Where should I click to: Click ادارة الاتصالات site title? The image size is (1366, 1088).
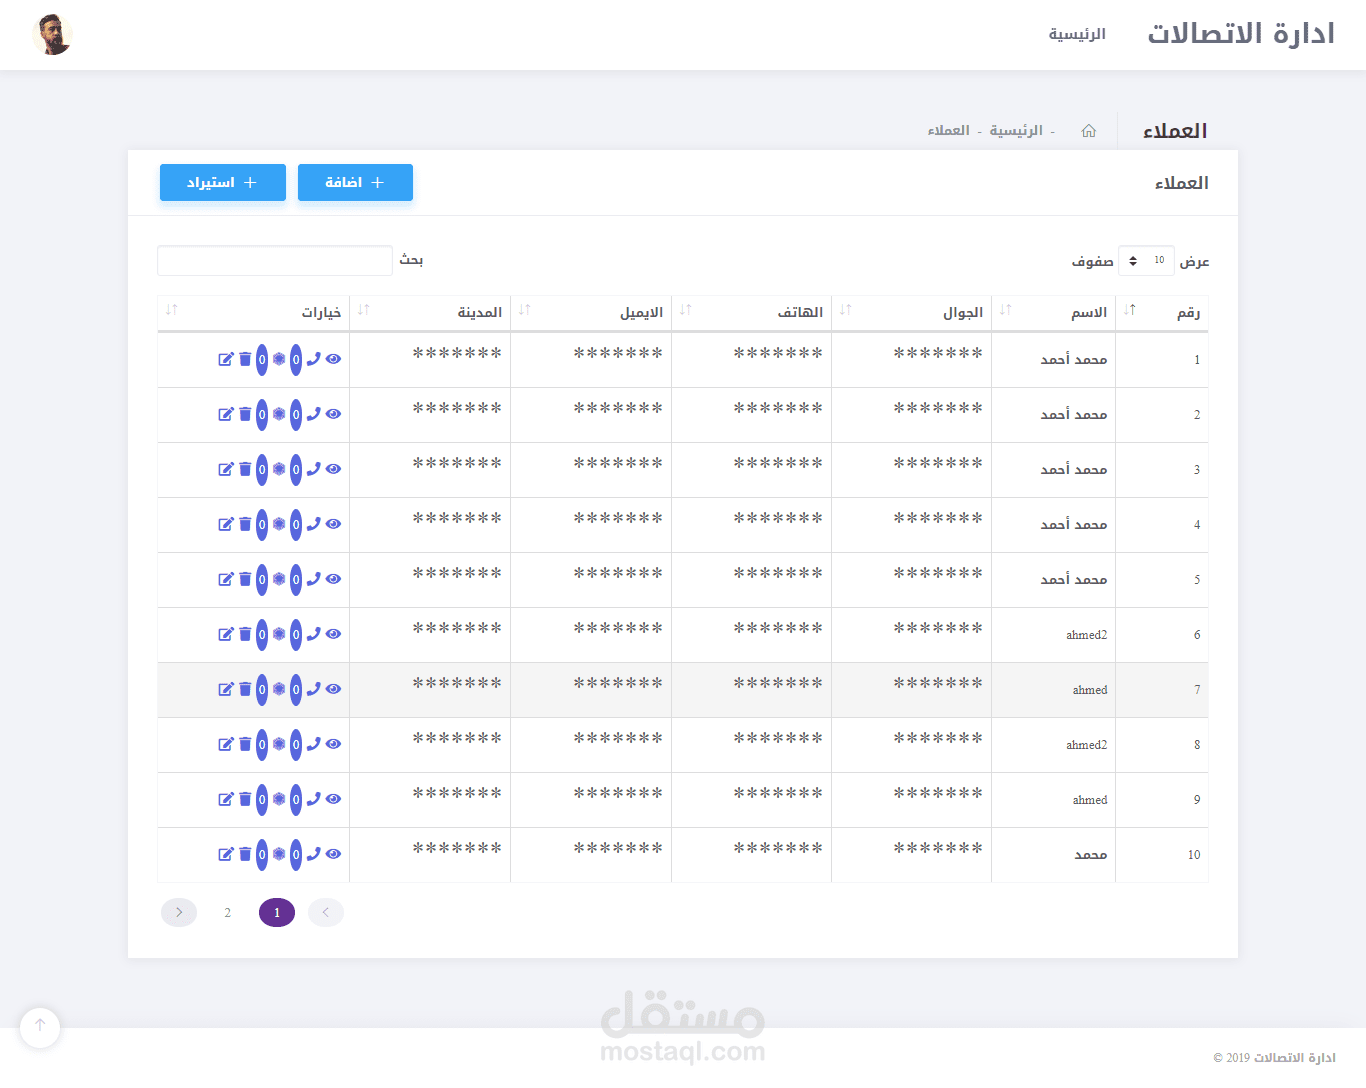[1241, 34]
